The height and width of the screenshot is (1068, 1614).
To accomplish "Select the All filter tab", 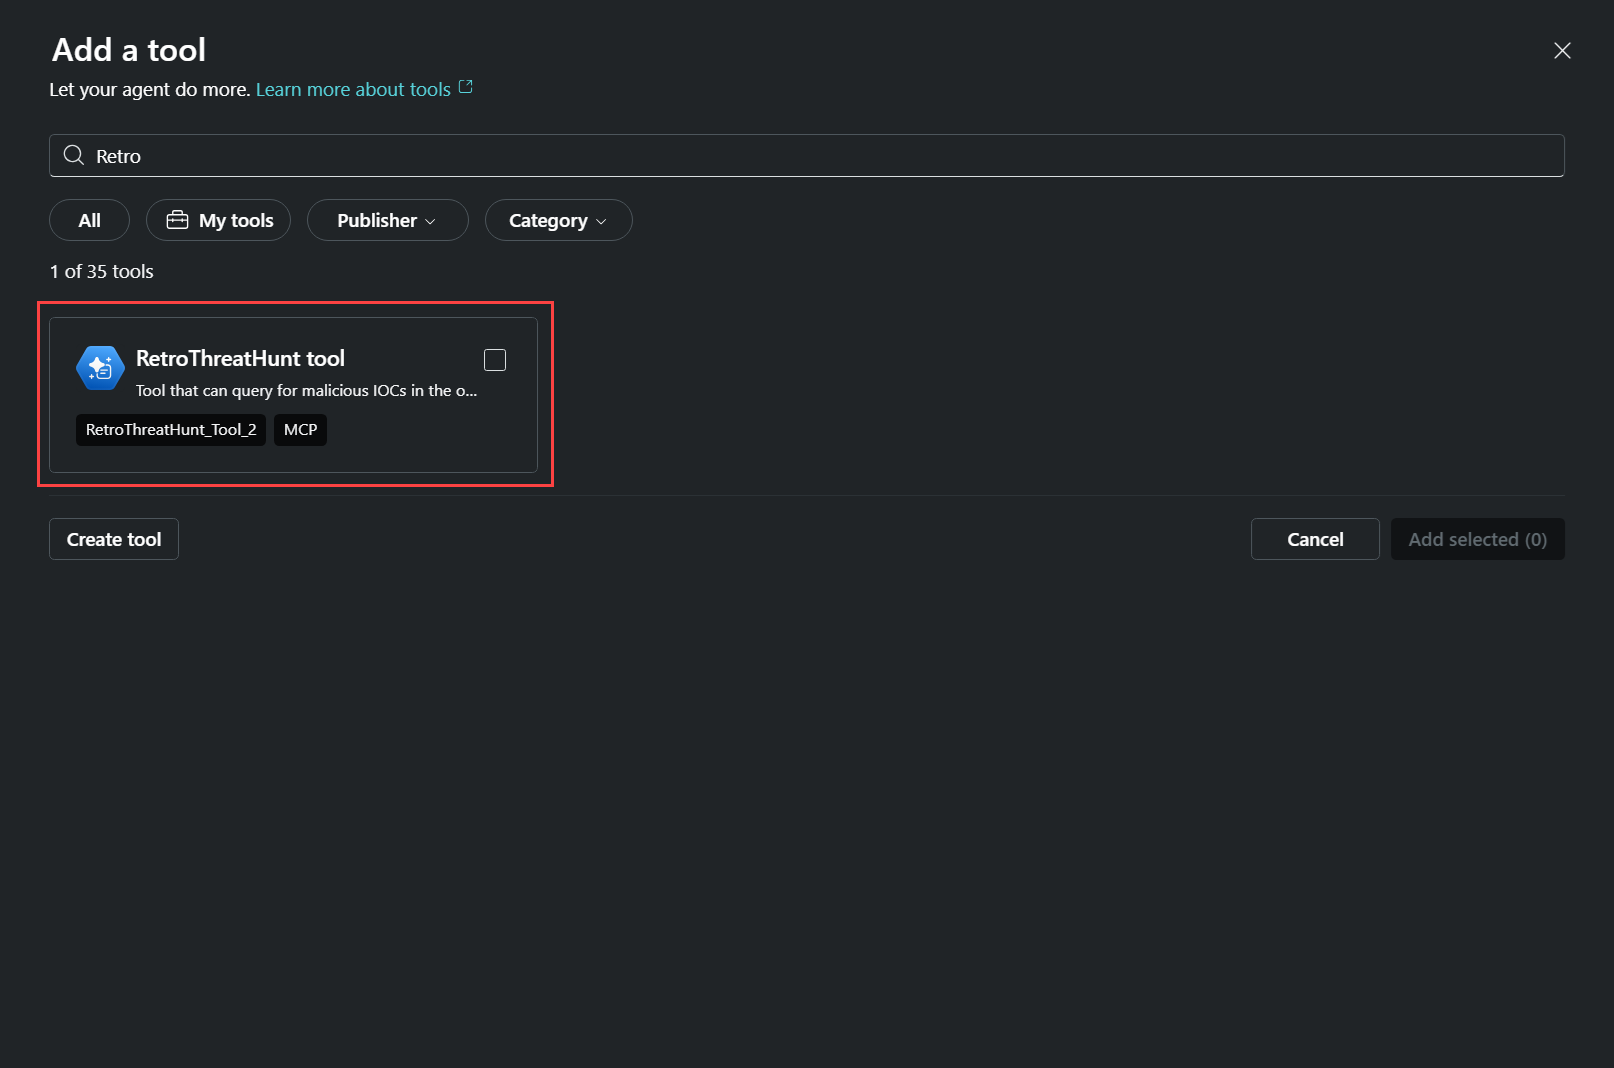I will click(89, 220).
